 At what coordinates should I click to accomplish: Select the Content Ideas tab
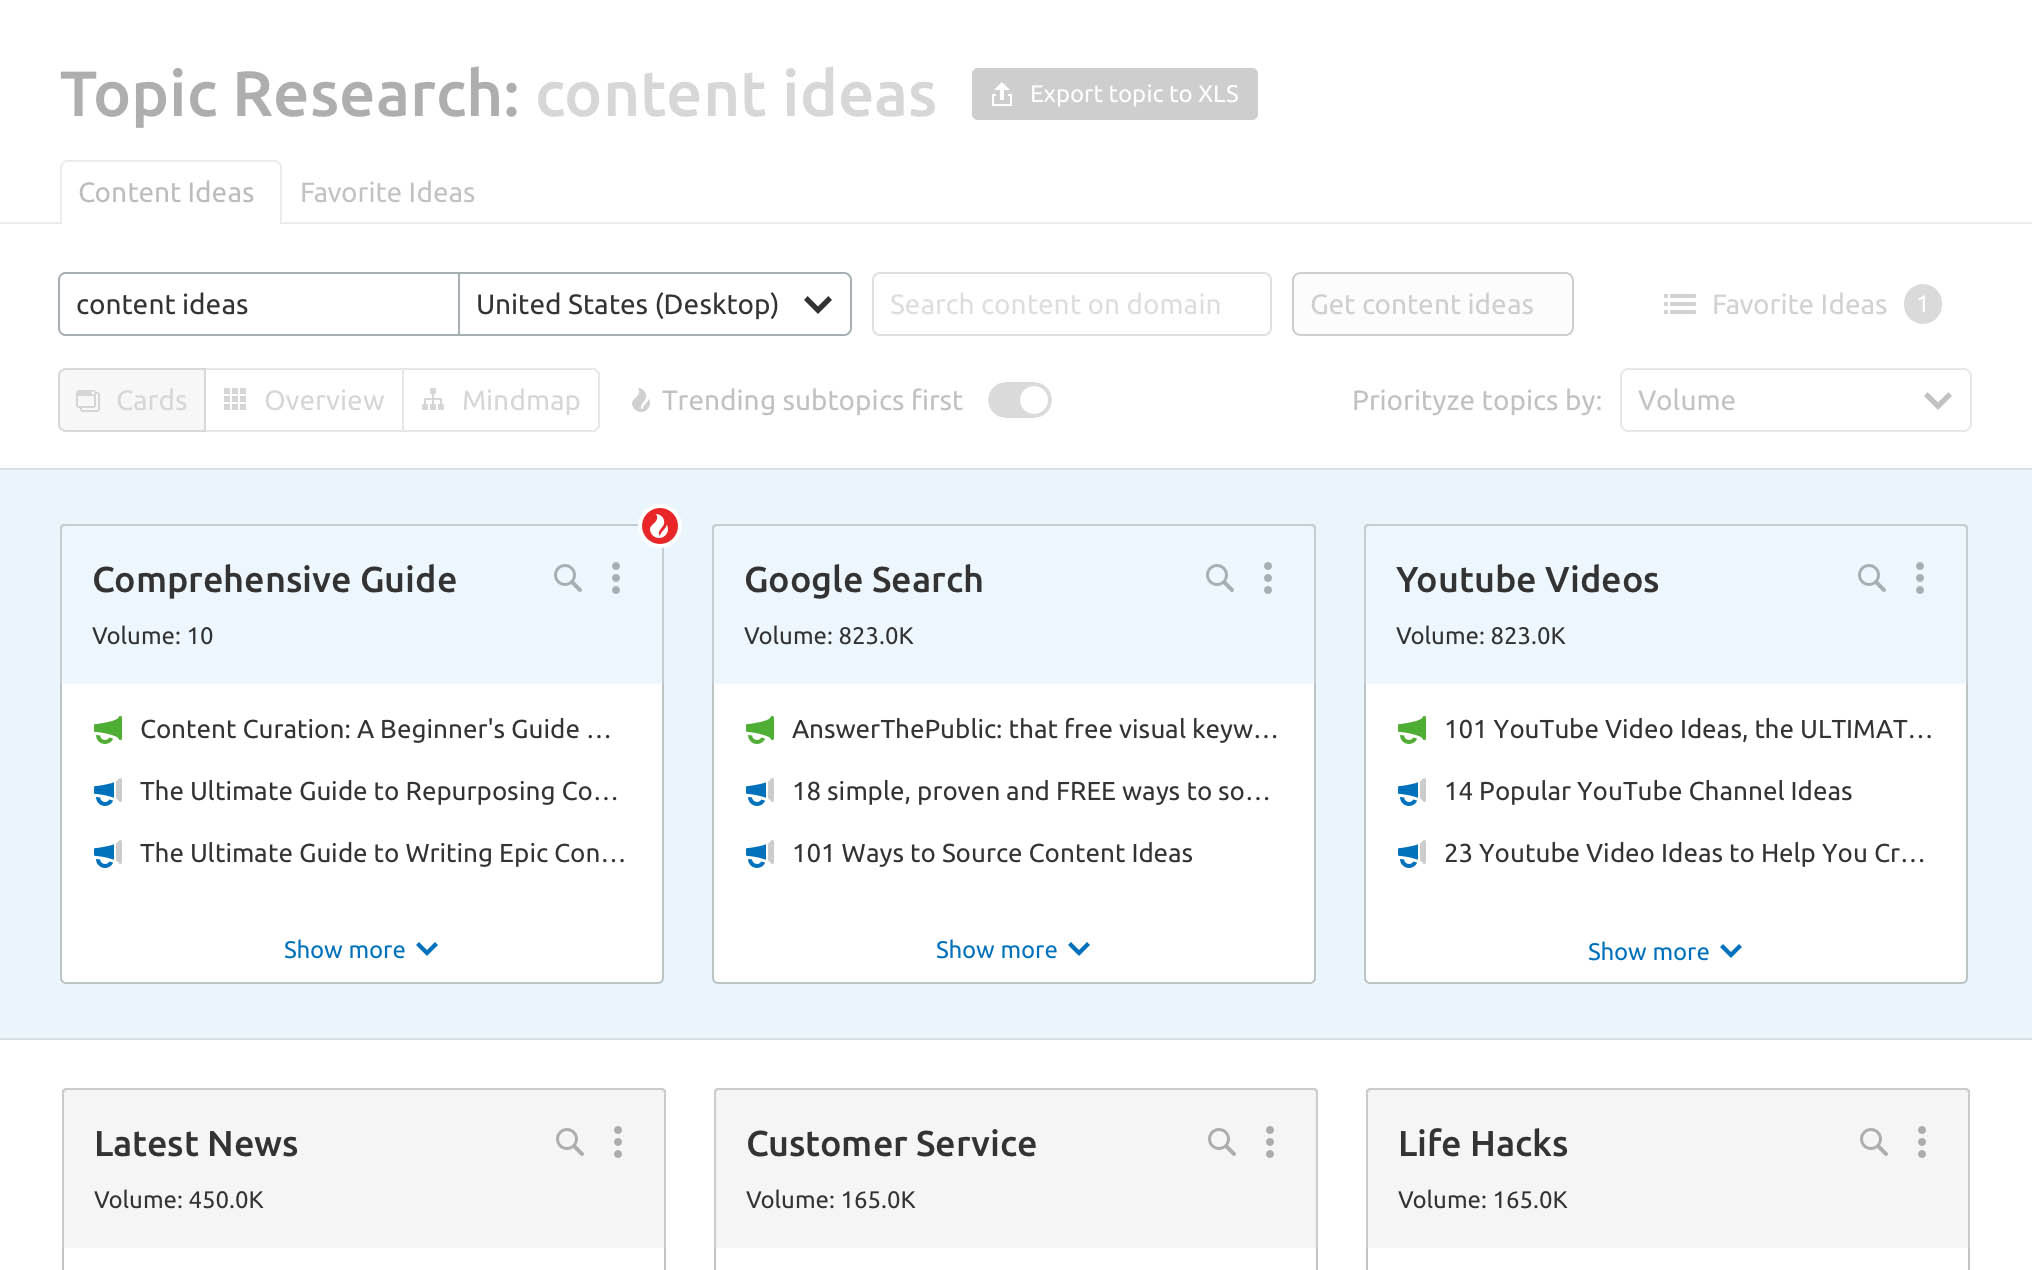point(167,192)
